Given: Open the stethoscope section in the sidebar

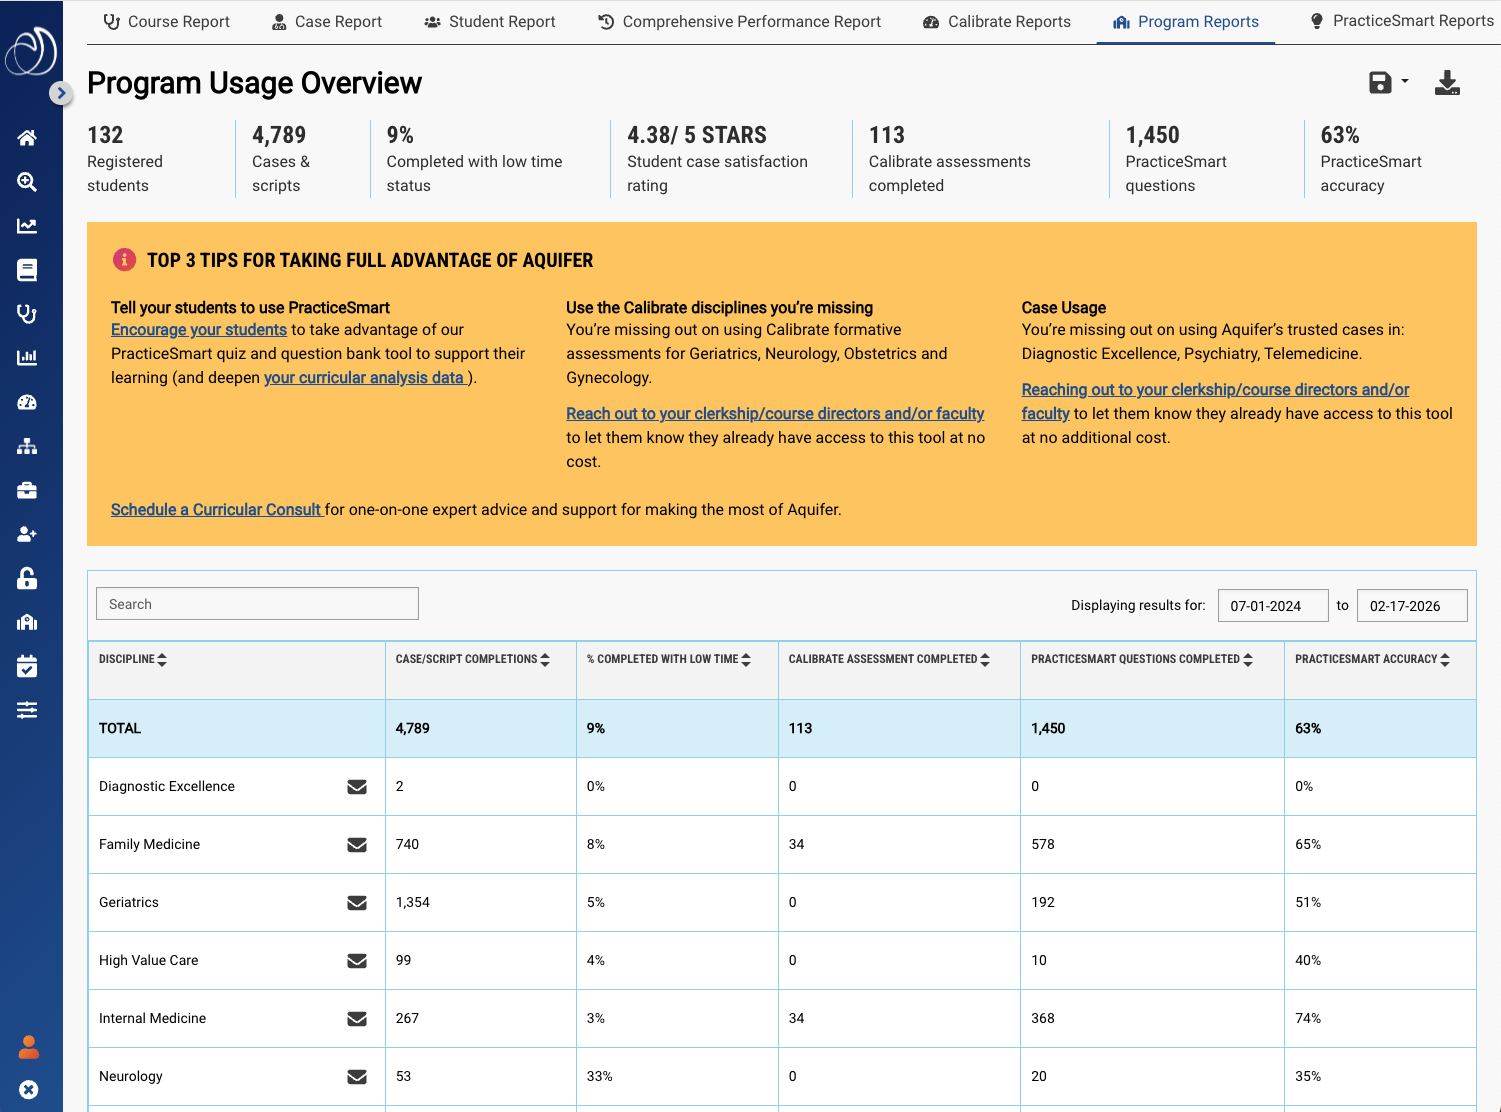Looking at the screenshot, I should tap(26, 314).
